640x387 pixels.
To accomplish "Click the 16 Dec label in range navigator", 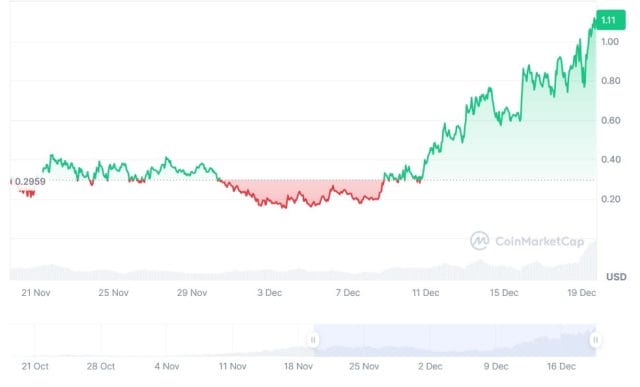I will tap(562, 366).
